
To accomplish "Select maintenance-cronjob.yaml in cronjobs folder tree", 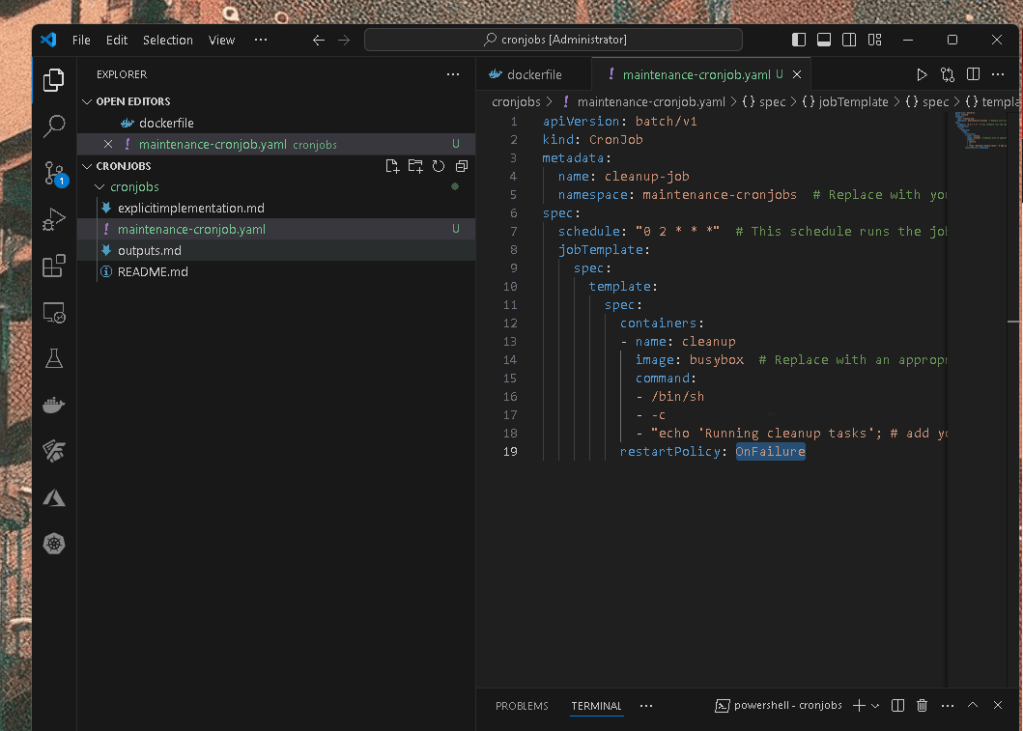I will (x=276, y=229).
